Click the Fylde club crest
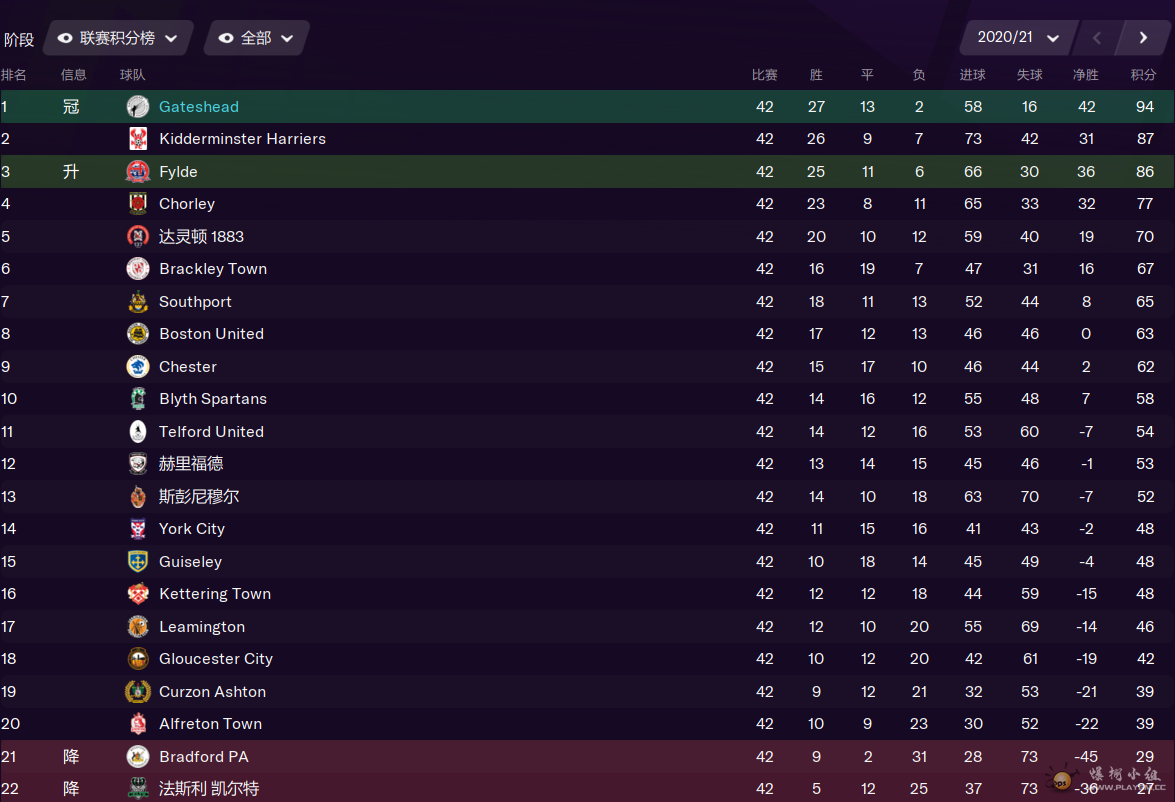The image size is (1175, 802). coord(138,172)
